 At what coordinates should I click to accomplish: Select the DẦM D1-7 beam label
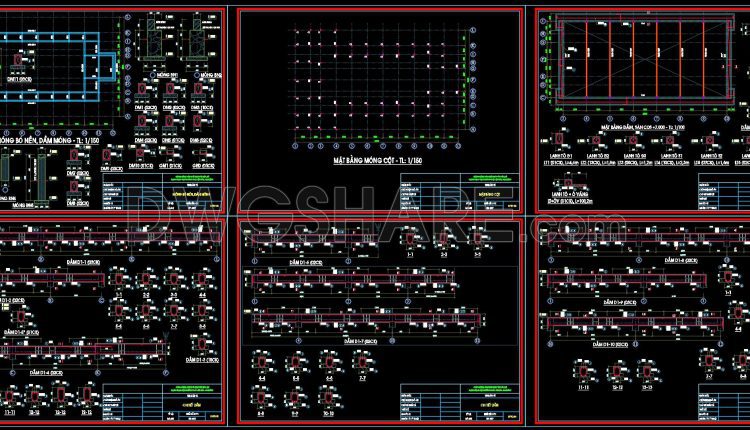[361, 342]
